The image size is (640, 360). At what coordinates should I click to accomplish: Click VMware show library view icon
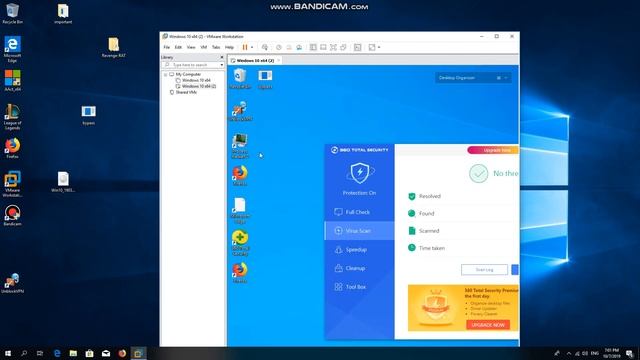(313, 47)
